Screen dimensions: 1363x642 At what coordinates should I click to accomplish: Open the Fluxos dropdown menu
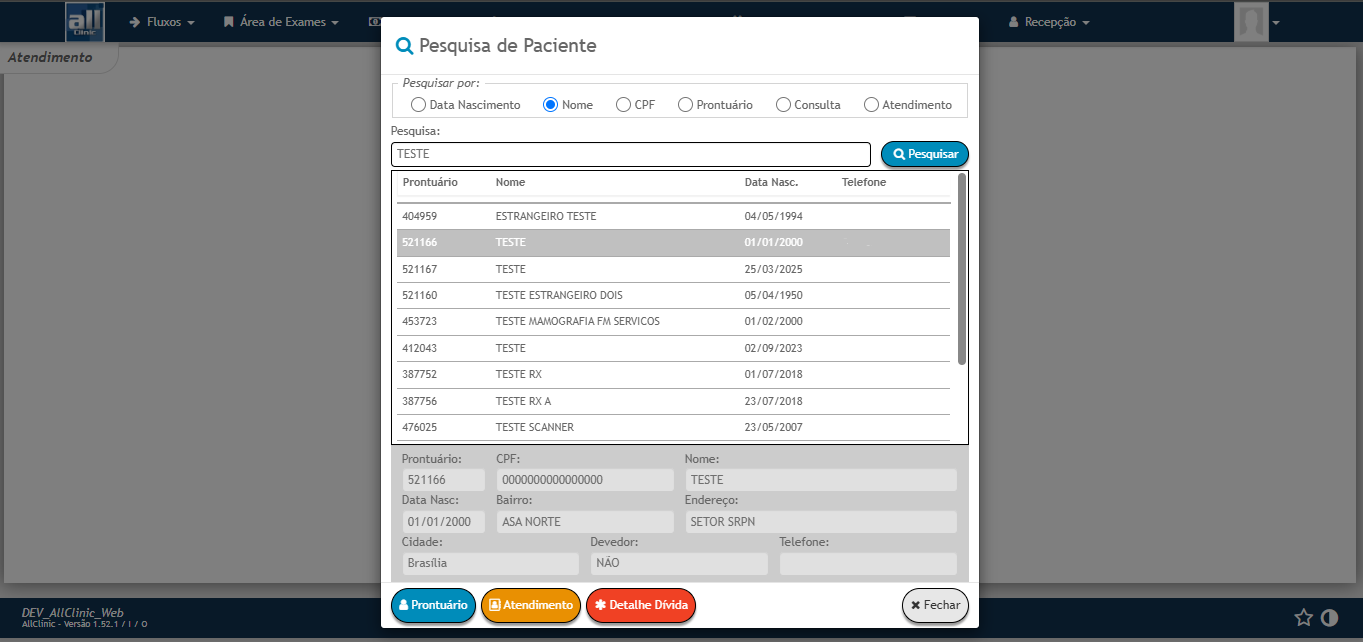click(161, 21)
